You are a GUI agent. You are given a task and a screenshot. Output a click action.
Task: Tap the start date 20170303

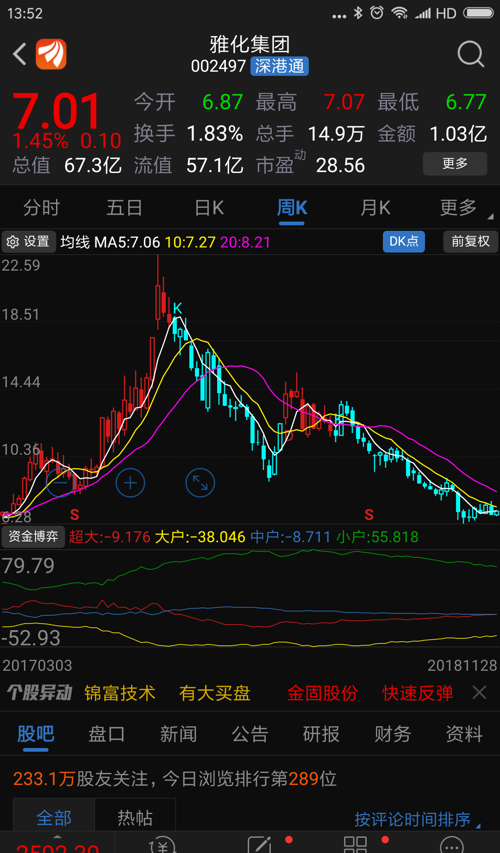tap(37, 665)
